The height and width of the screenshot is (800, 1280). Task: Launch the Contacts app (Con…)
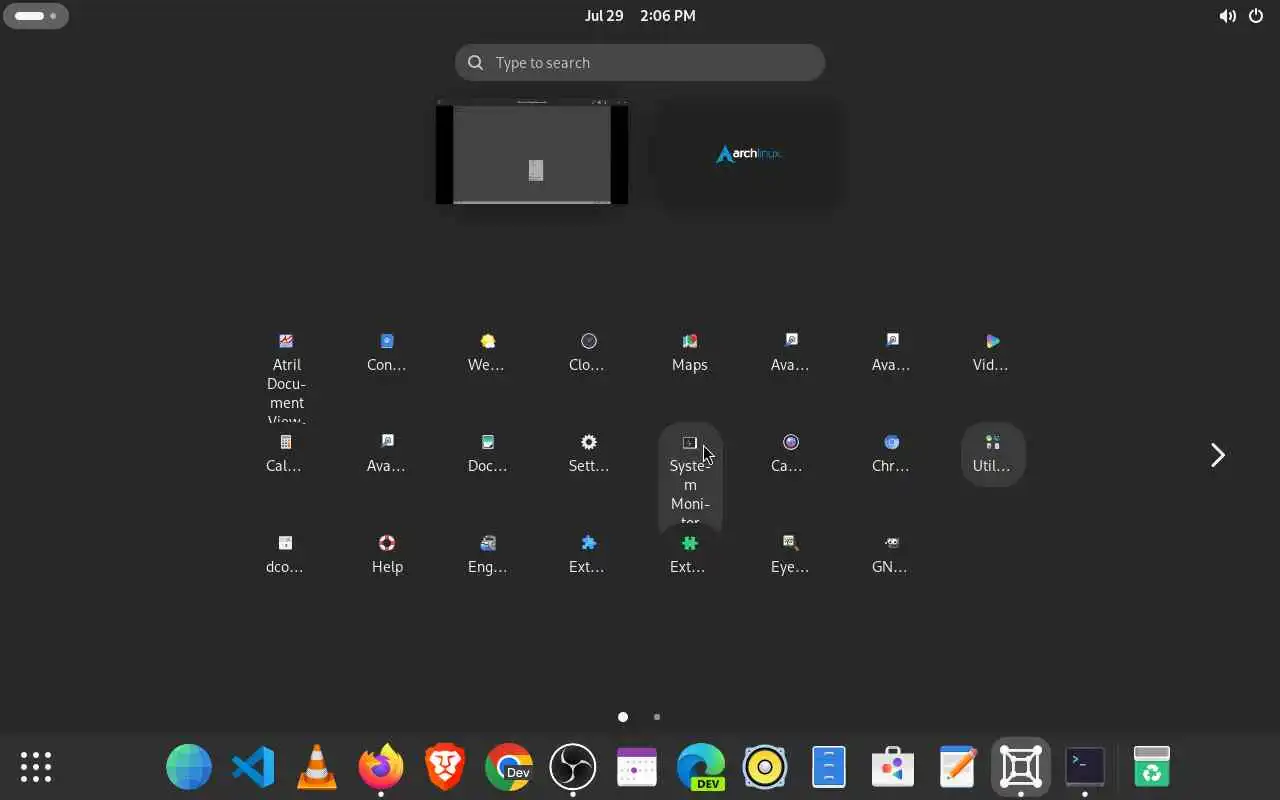pos(387,352)
